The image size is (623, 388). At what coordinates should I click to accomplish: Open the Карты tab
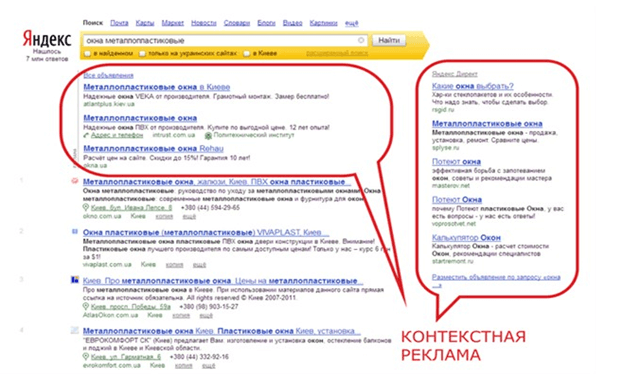[x=145, y=23]
